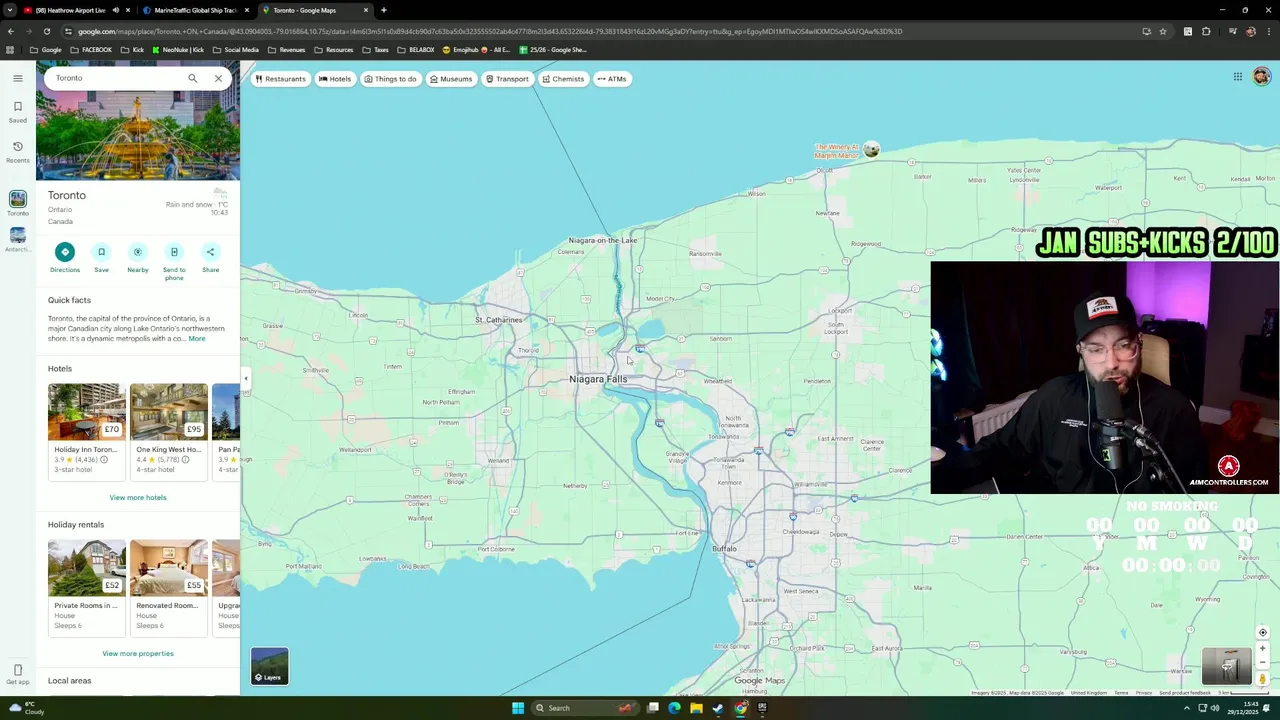This screenshot has height=720, width=1280.
Task: Click the Niagara-on-the-Lake label
Action: [602, 240]
